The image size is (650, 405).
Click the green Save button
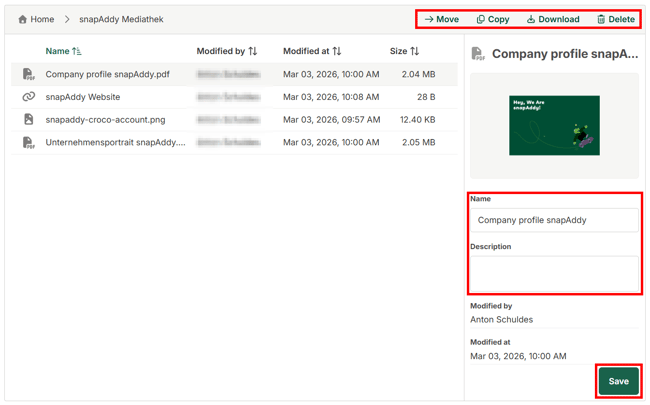tap(618, 381)
